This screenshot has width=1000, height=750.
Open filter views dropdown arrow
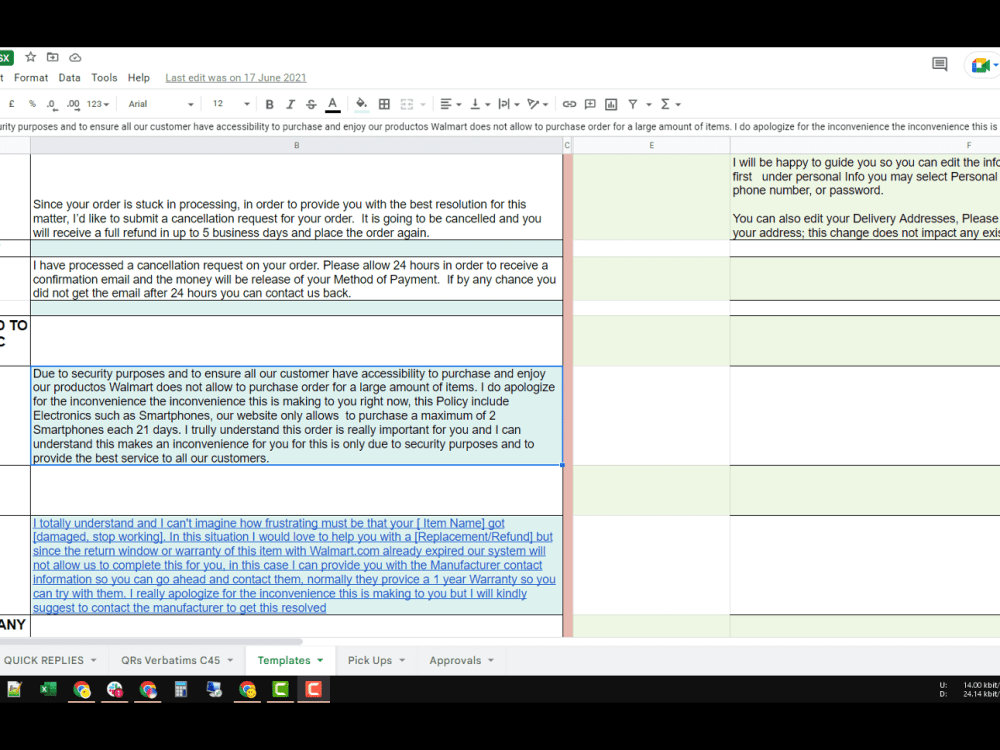649,105
